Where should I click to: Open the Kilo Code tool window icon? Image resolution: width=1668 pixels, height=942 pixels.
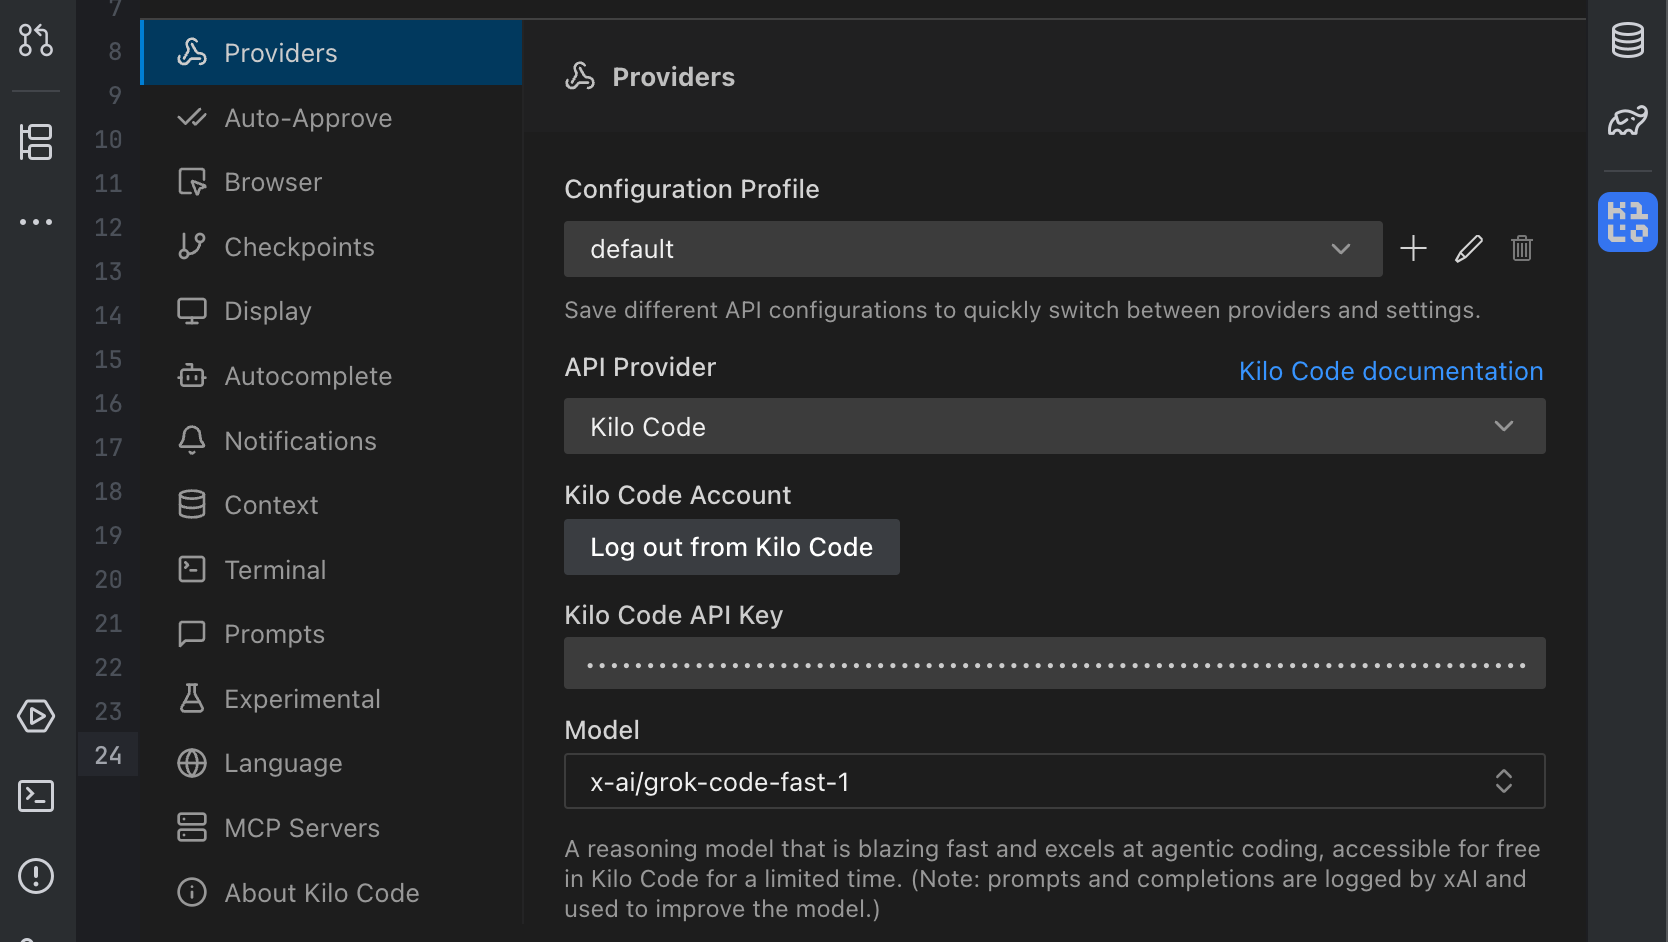pyautogui.click(x=1628, y=222)
